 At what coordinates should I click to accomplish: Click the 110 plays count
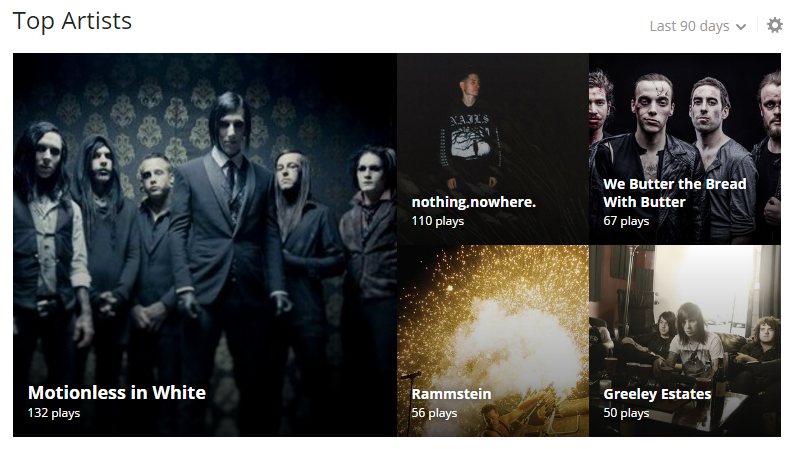(437, 221)
